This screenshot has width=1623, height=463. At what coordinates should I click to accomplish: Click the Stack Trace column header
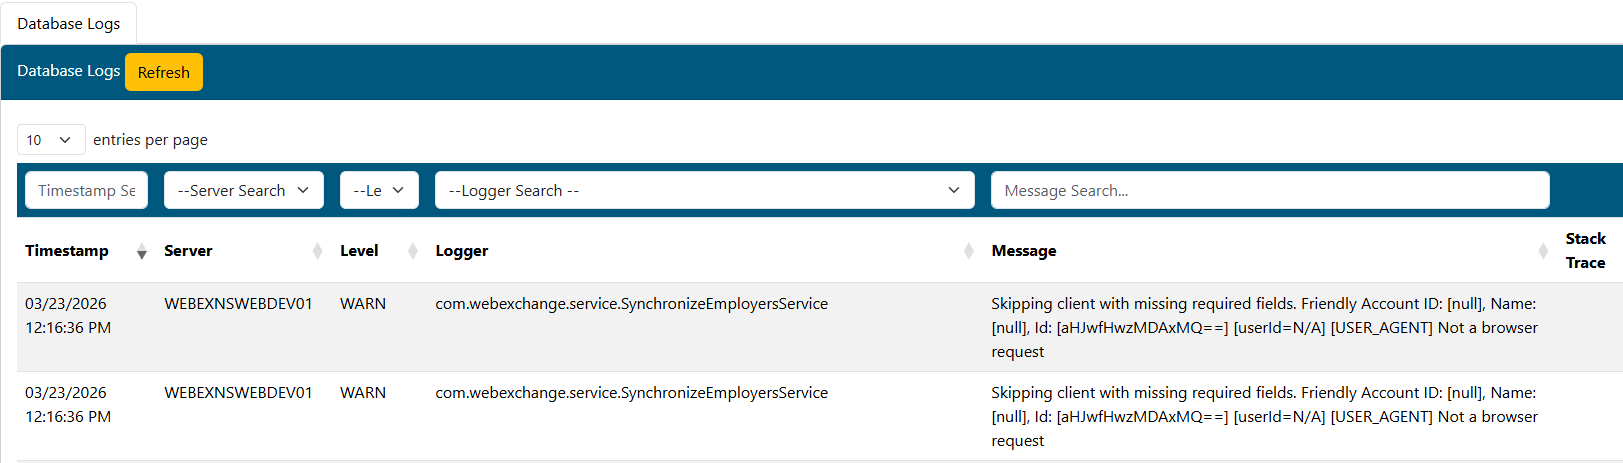click(x=1585, y=251)
